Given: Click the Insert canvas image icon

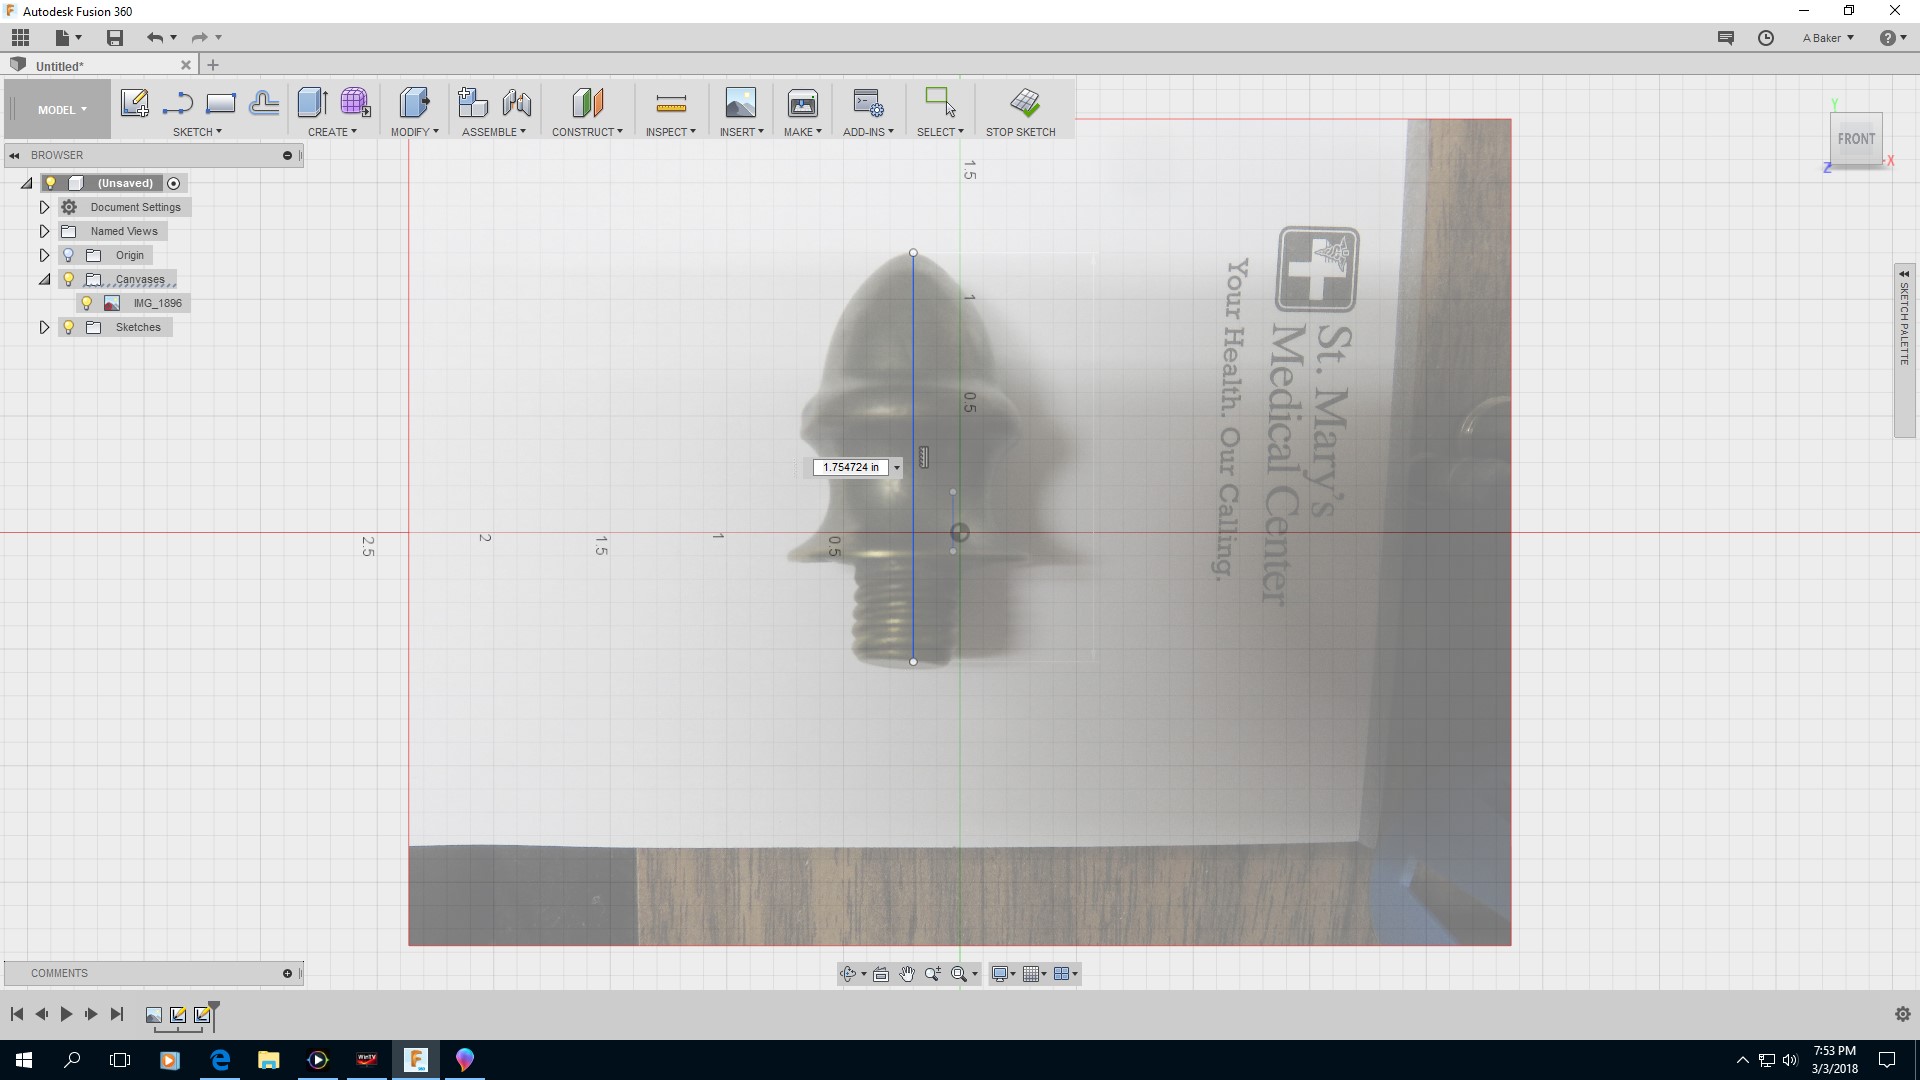Looking at the screenshot, I should coord(740,103).
